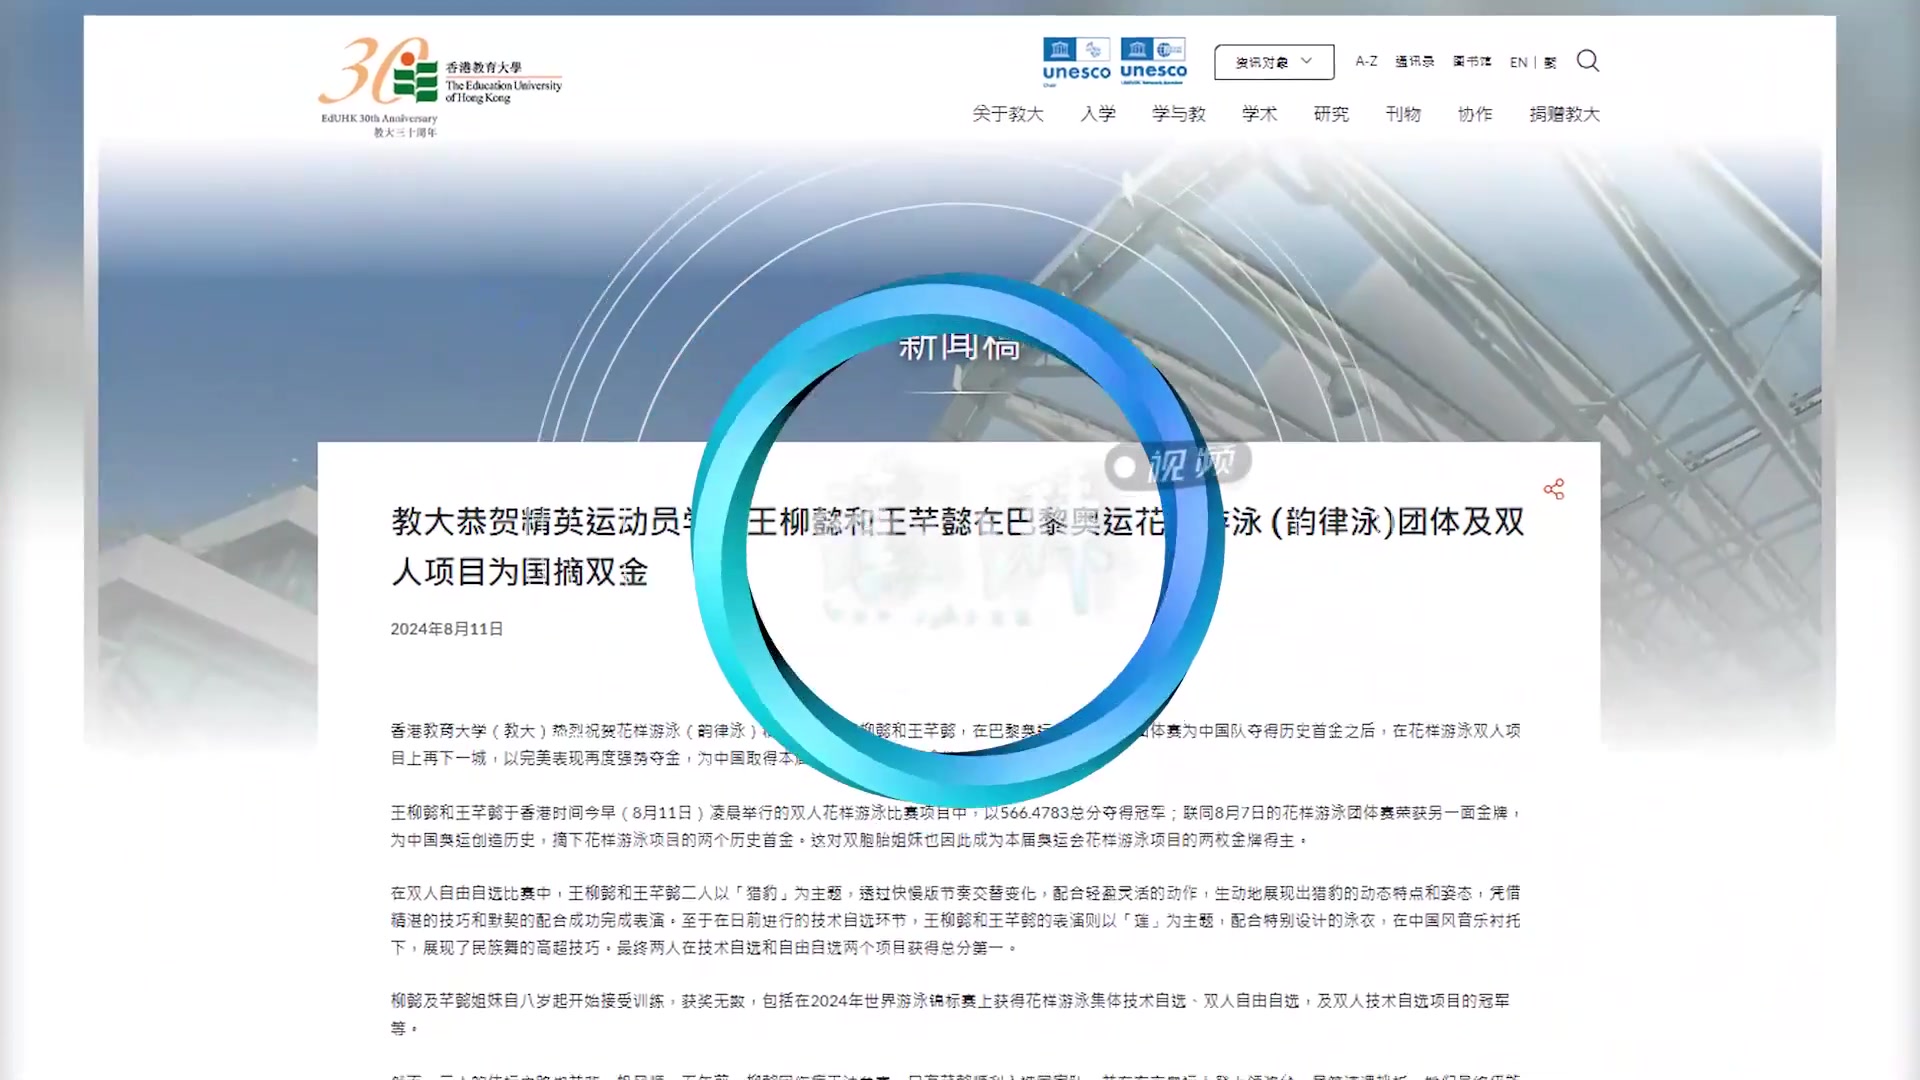Image resolution: width=1920 pixels, height=1080 pixels.
Task: Open the 入学 menu
Action: point(1097,114)
